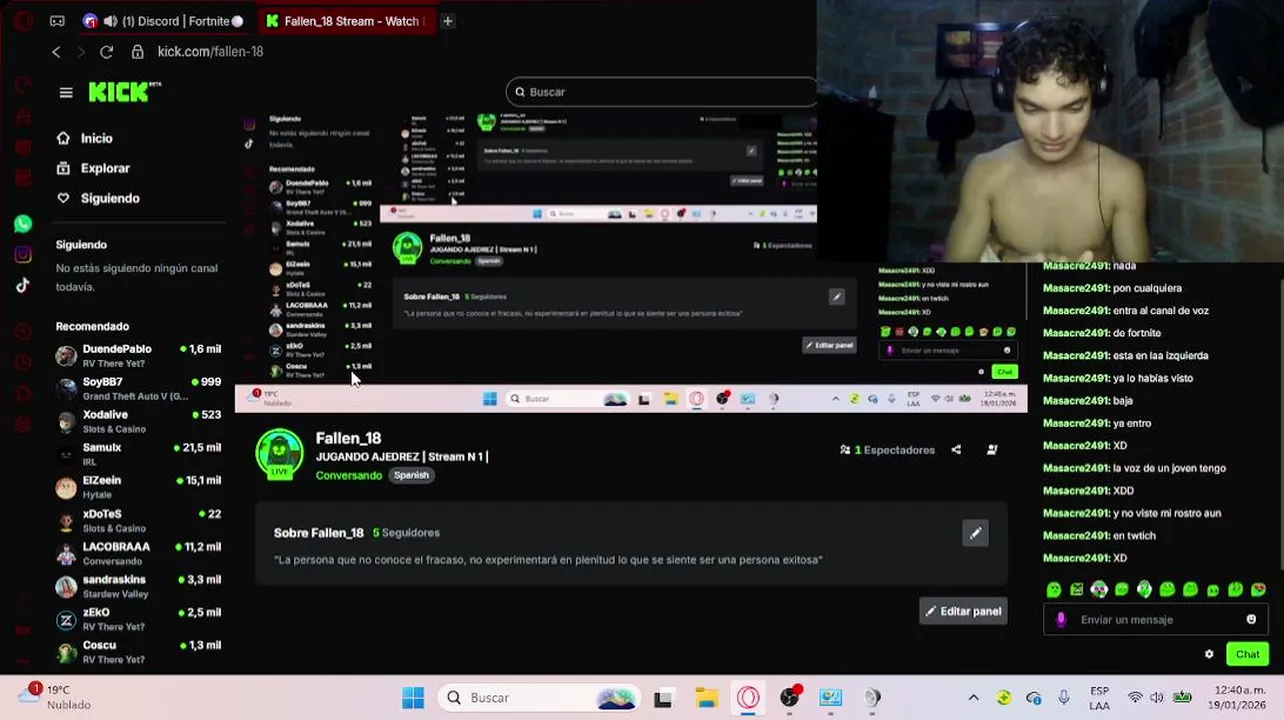Image resolution: width=1284 pixels, height=720 pixels.
Task: Go back with the browser back arrow
Action: pos(56,51)
